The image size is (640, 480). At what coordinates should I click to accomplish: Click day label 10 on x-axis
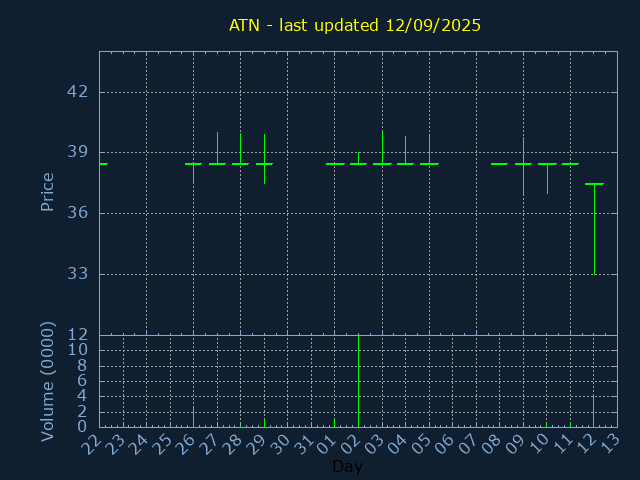pos(539,444)
